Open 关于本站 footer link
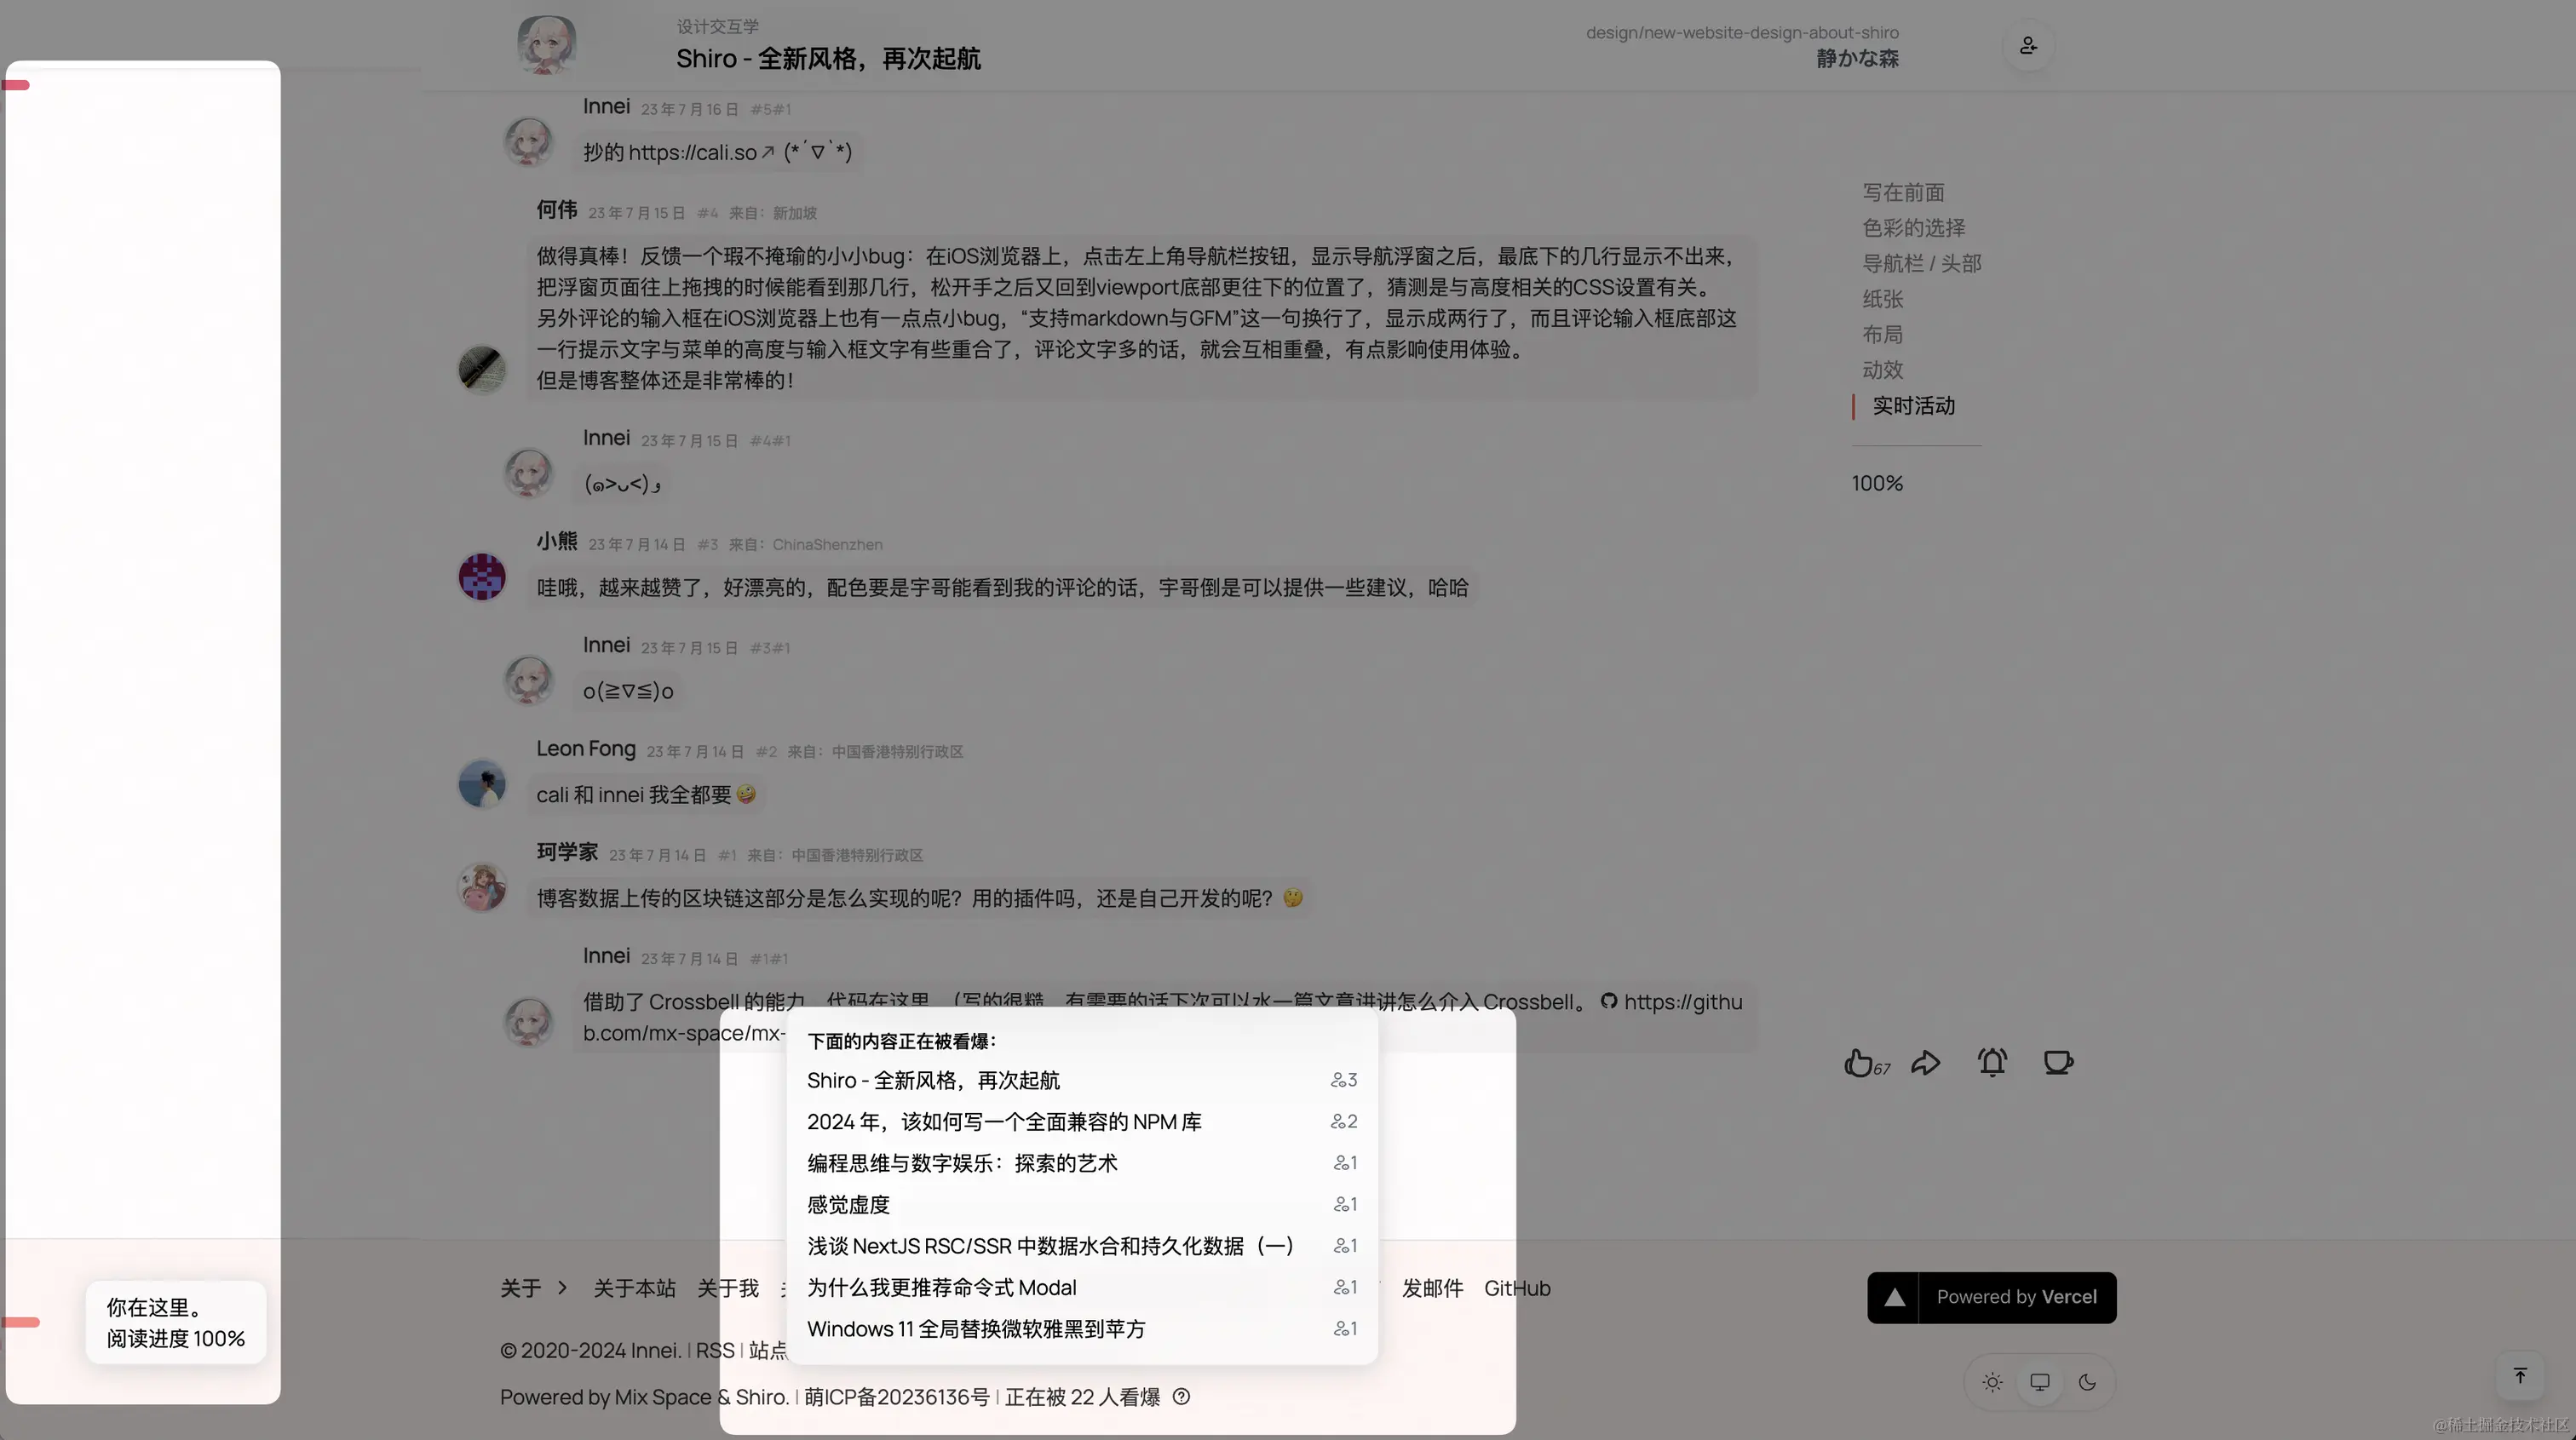 coord(634,1288)
